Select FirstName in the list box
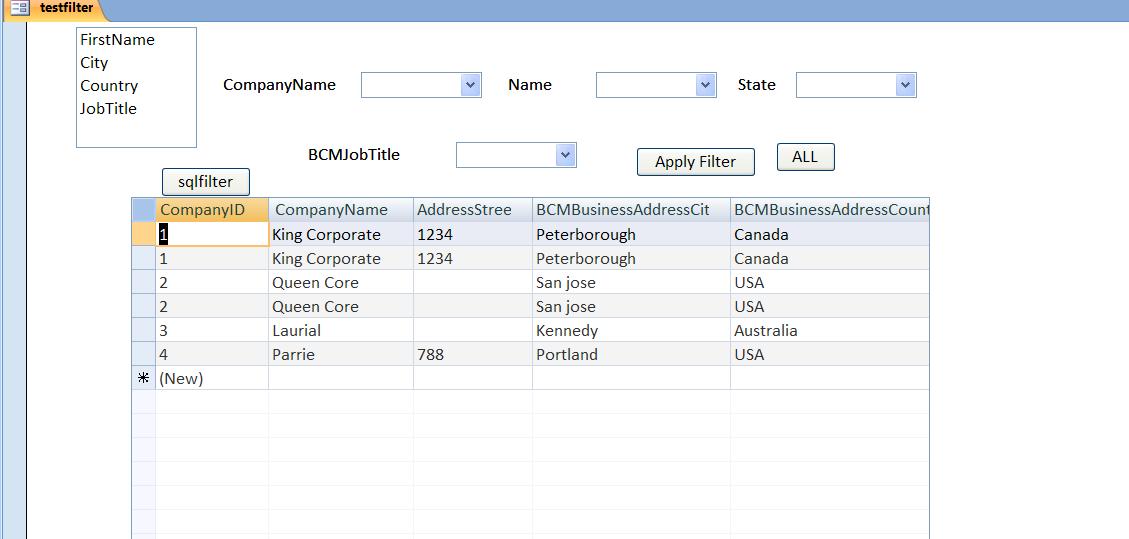The width and height of the screenshot is (1129, 539). 117,40
